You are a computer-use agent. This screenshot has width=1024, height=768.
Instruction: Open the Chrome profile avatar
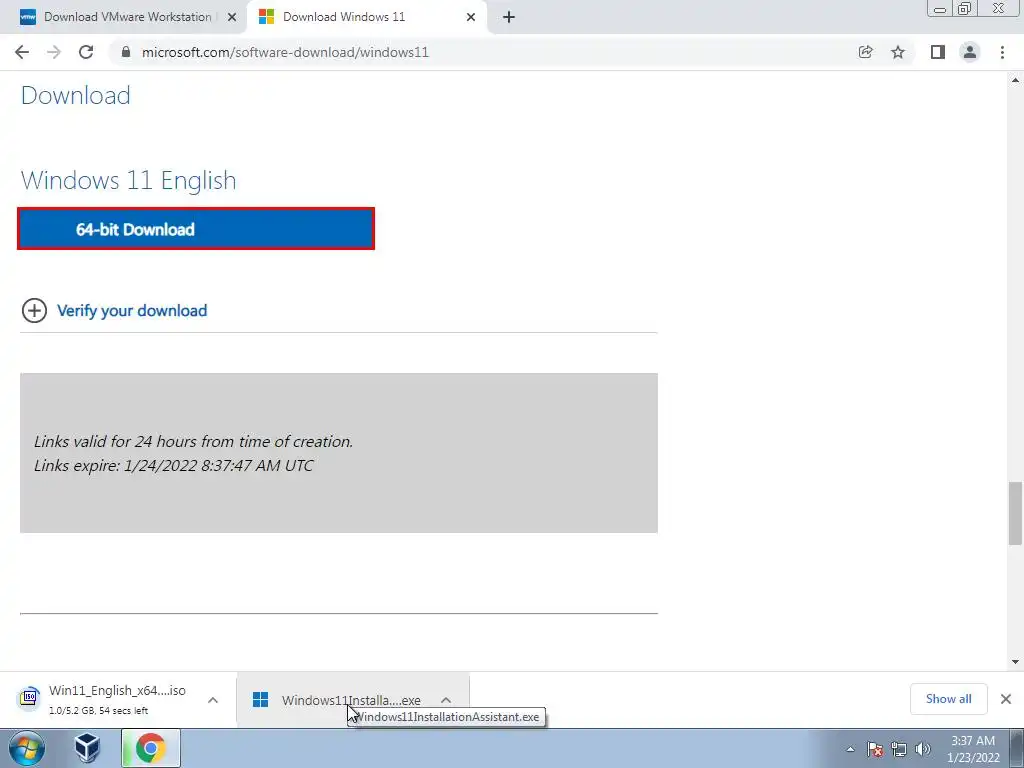pos(970,52)
